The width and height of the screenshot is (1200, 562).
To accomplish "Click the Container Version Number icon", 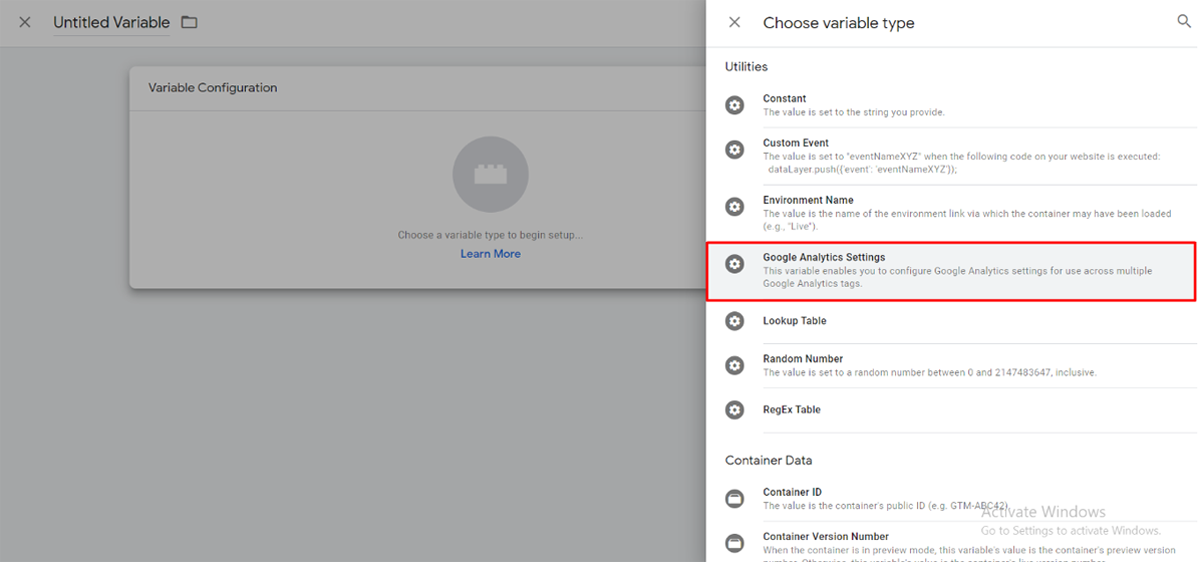I will tap(735, 543).
